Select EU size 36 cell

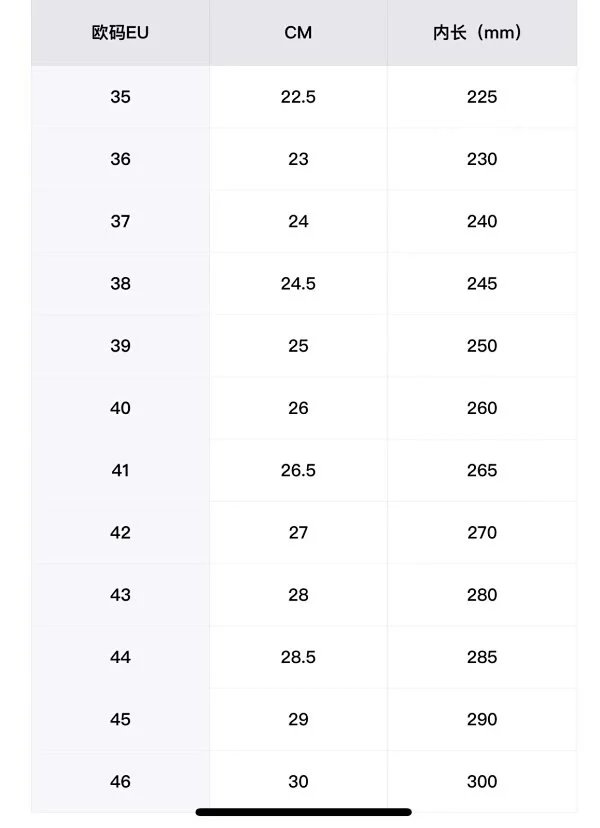(120, 159)
